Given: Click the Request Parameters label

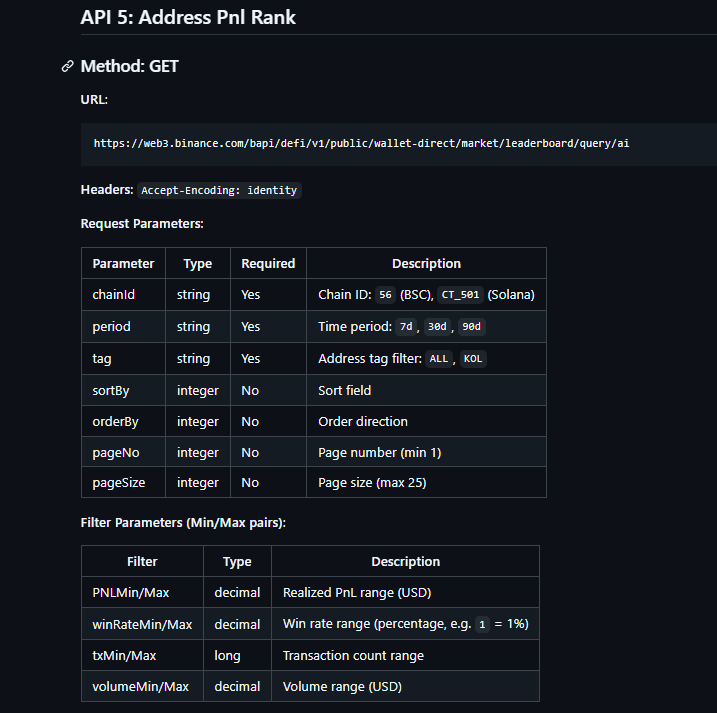Looking at the screenshot, I should pos(142,224).
